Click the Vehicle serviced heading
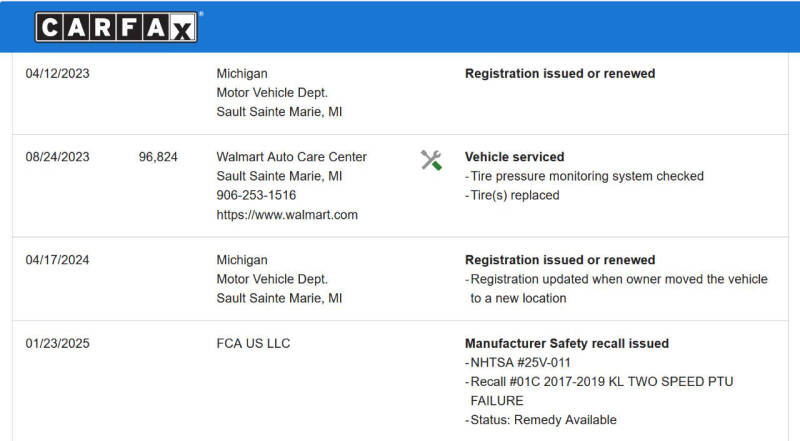This screenshot has height=441, width=800. tap(514, 157)
